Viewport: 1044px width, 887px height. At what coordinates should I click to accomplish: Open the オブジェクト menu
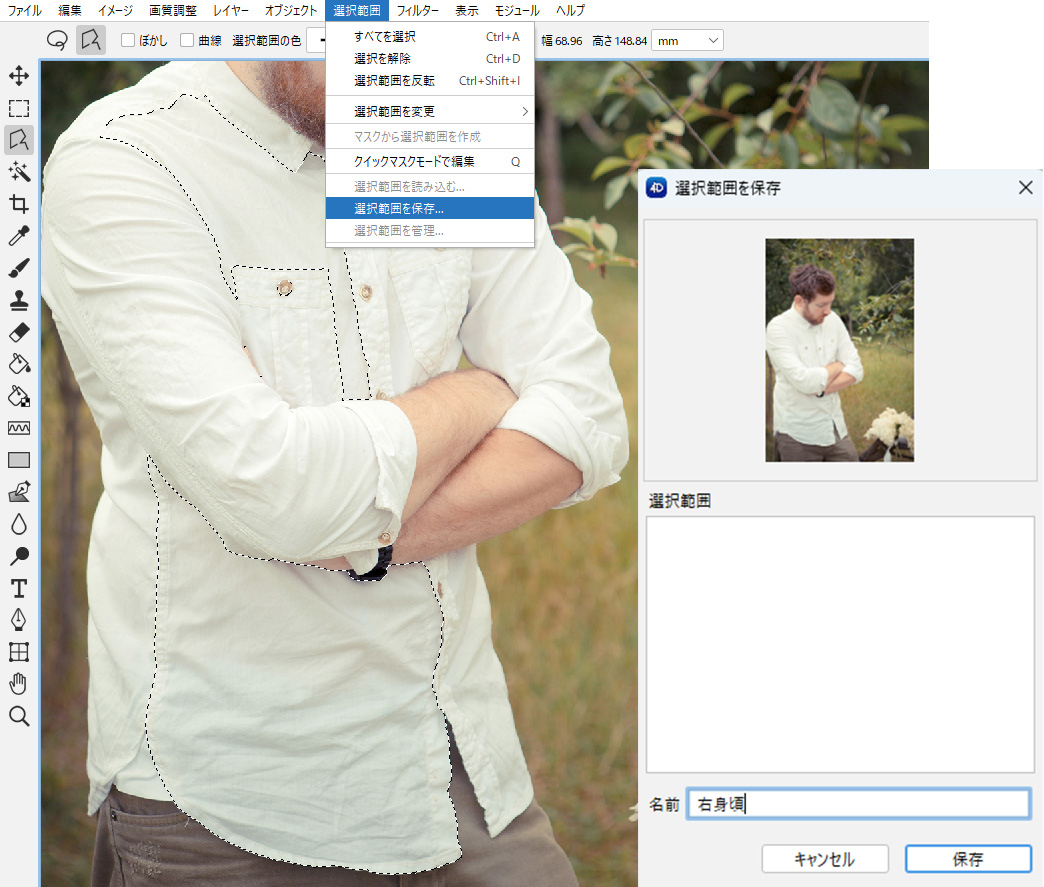click(291, 11)
